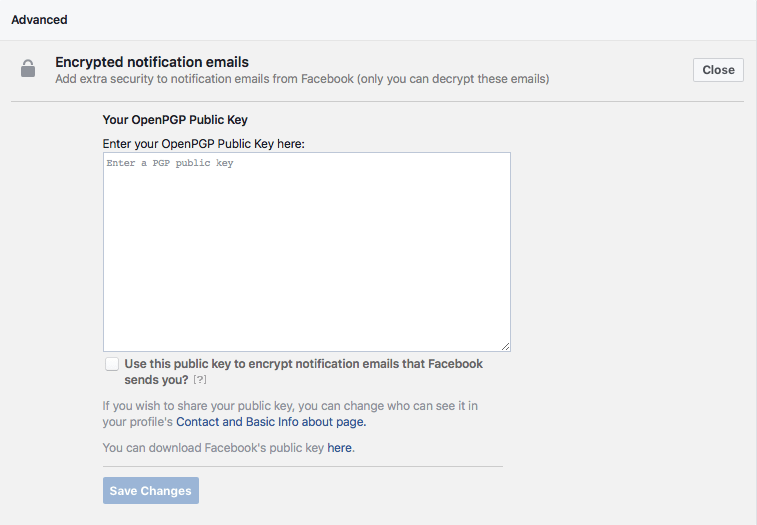
Task: Click the Encrypted notification emails heading
Action: [x=152, y=62]
